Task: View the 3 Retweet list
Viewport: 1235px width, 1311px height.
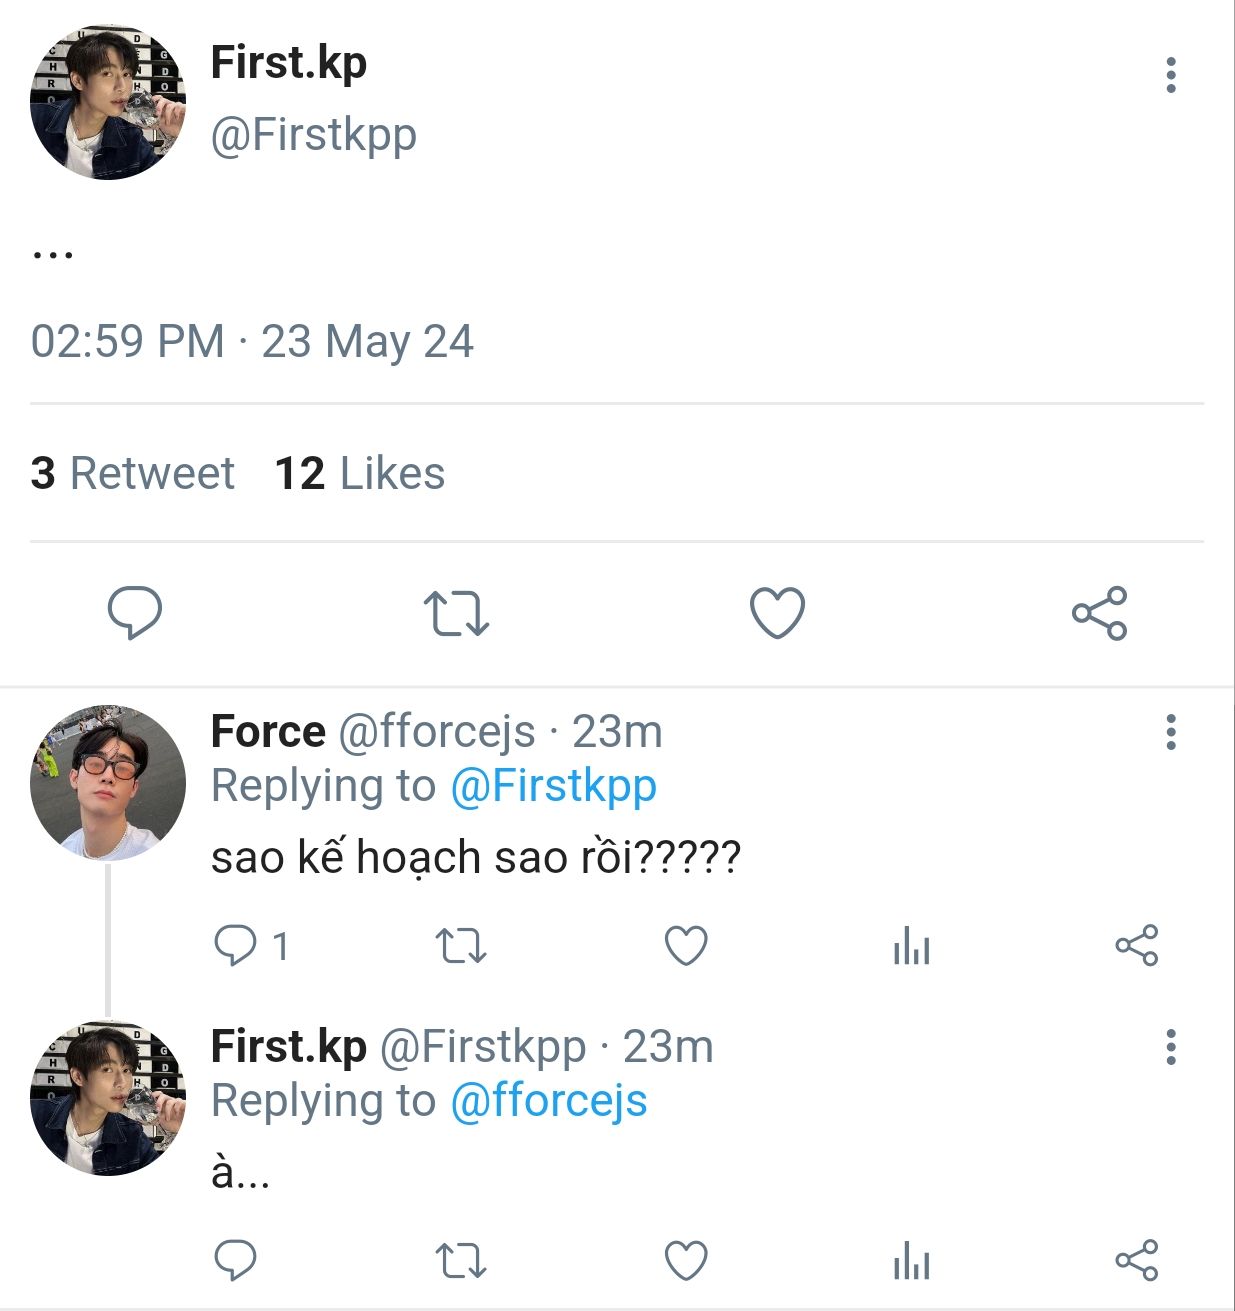Action: [132, 473]
